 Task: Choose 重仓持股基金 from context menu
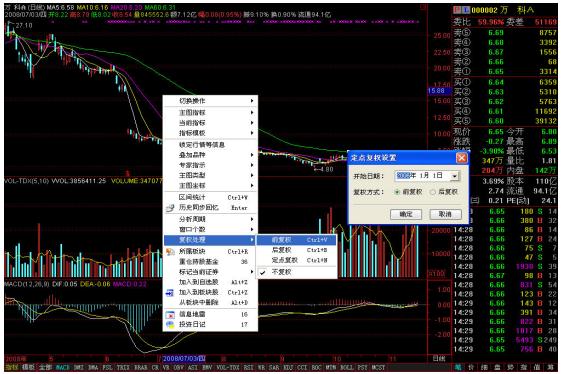click(x=210, y=262)
